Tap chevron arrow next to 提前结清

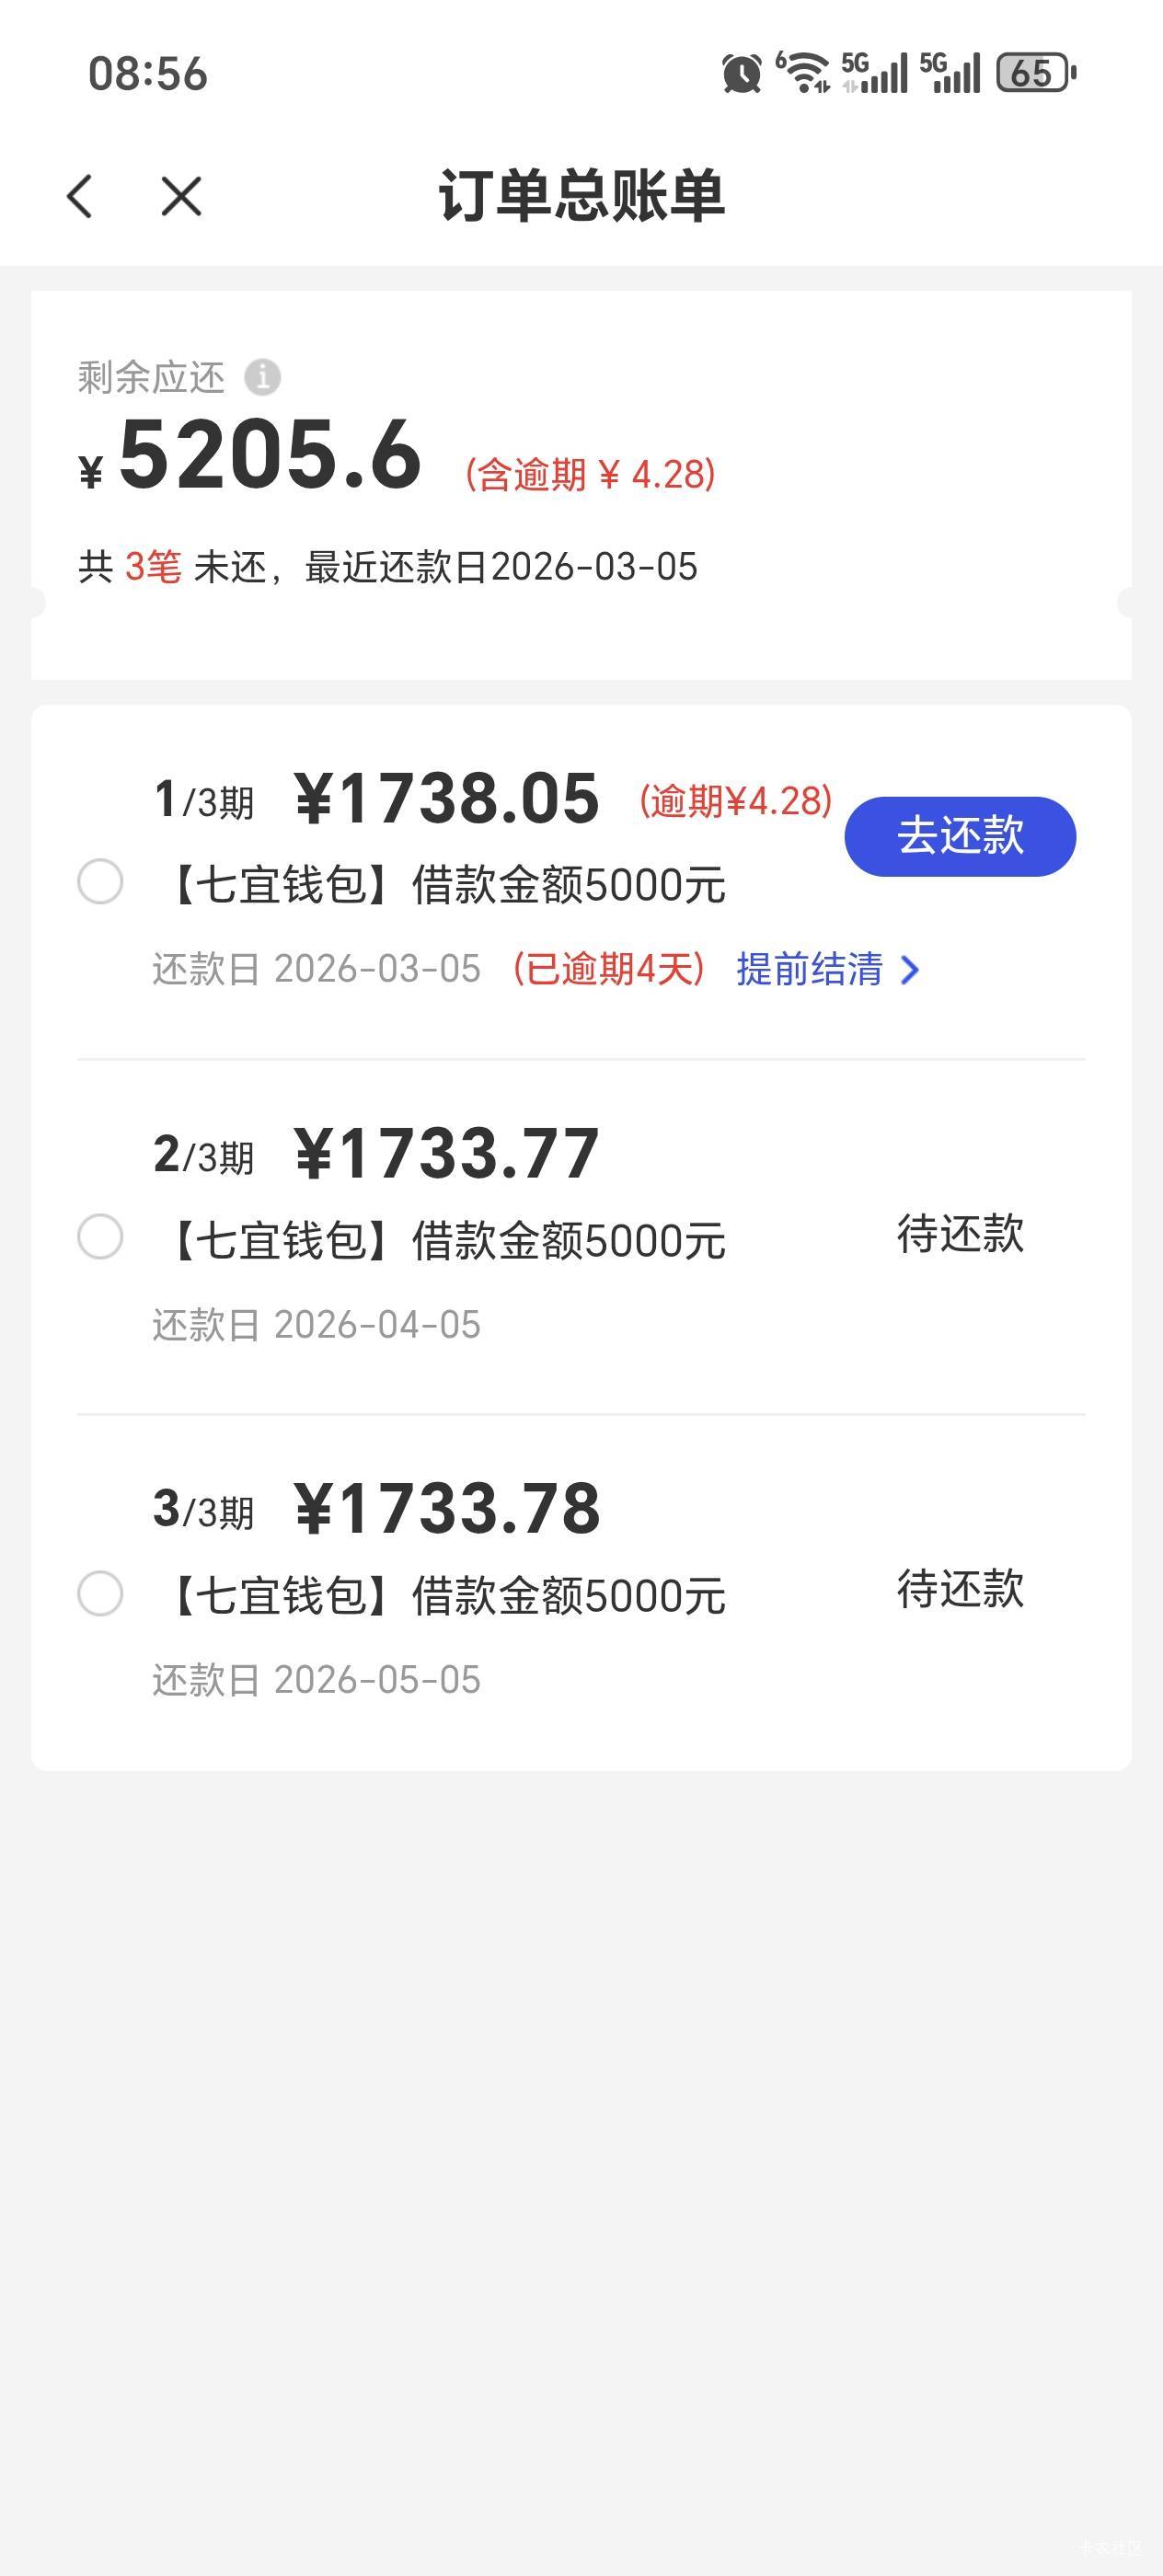pos(909,970)
